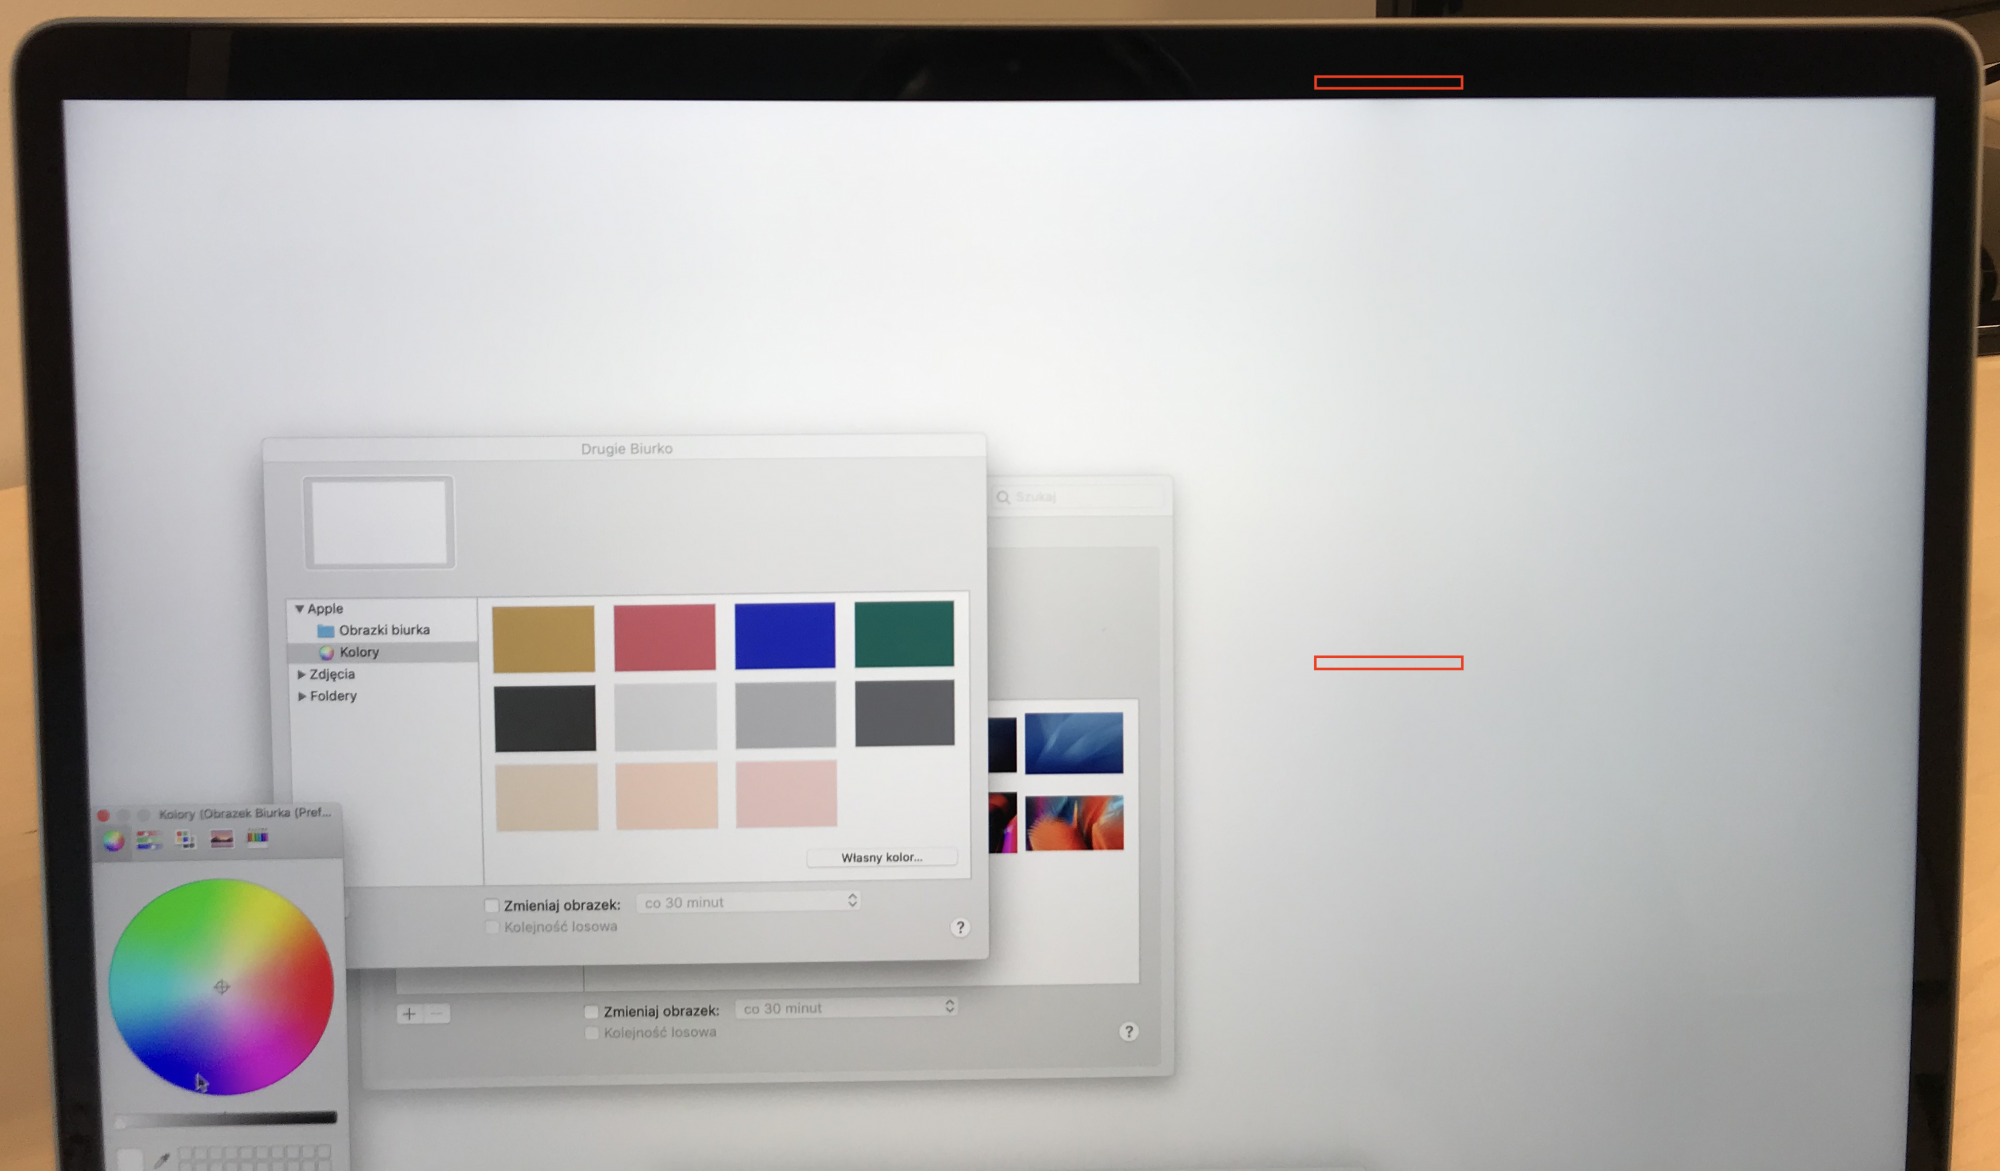Viewport: 2000px width, 1171px height.
Task: Click the plus button to add a folder
Action: (x=409, y=1014)
